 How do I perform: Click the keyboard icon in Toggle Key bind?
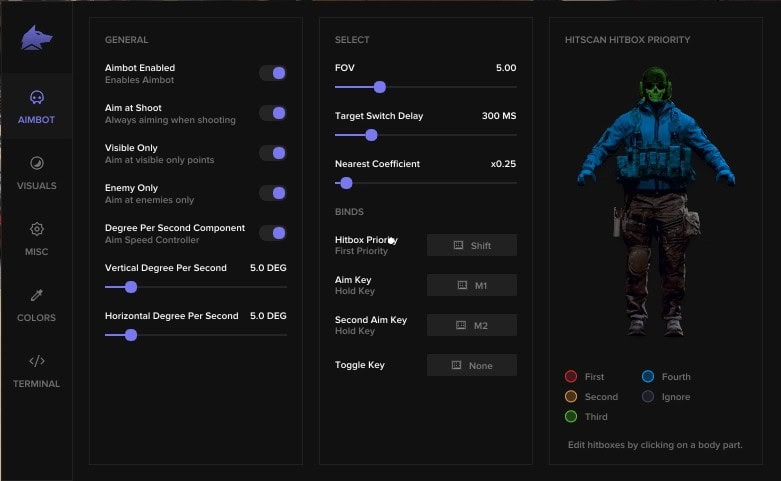point(457,365)
